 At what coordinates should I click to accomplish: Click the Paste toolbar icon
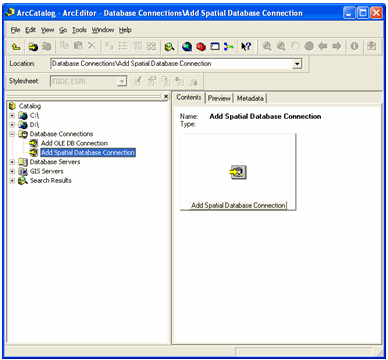point(78,46)
